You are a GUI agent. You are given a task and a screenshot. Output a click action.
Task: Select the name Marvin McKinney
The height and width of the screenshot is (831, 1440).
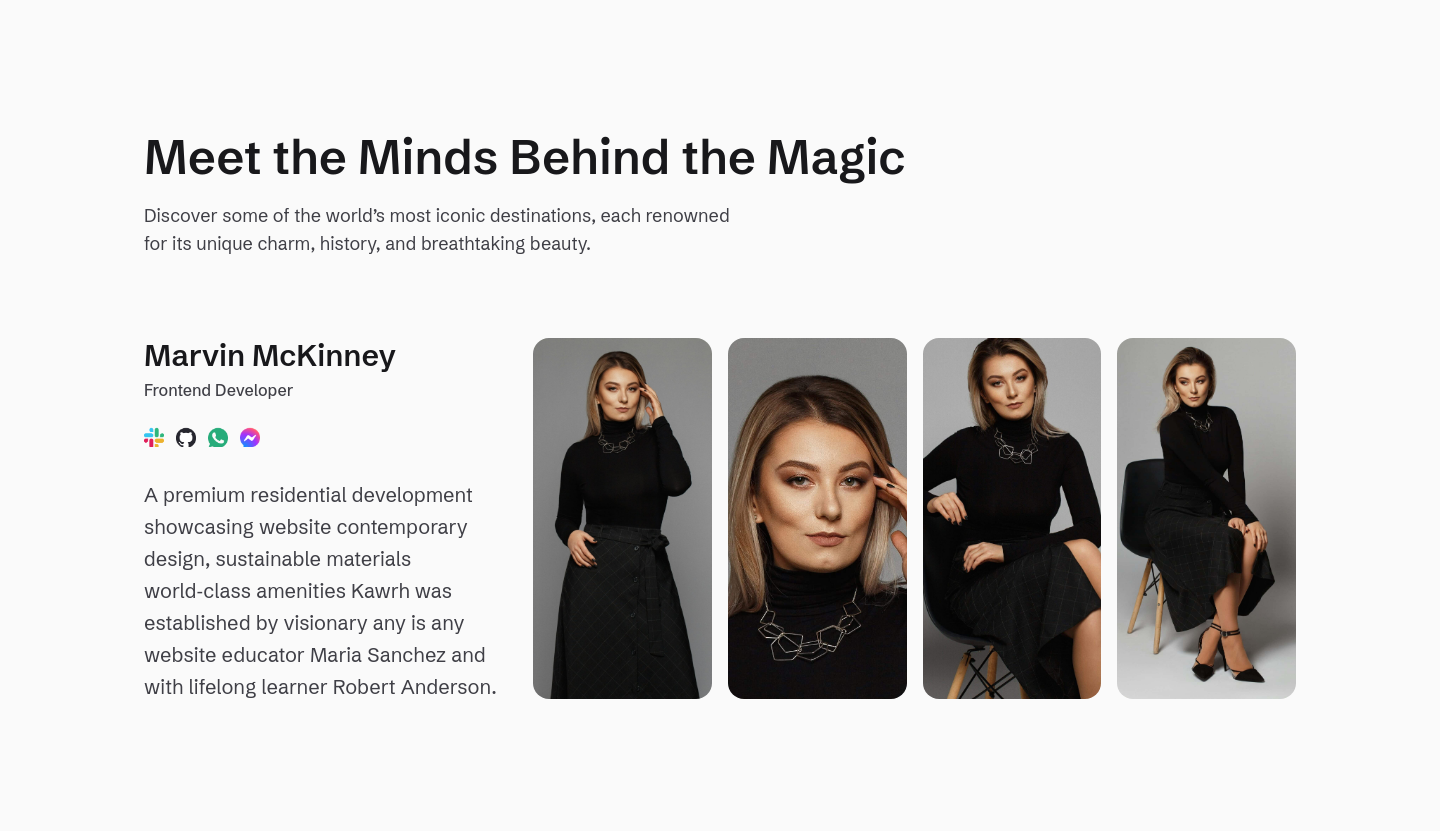270,355
